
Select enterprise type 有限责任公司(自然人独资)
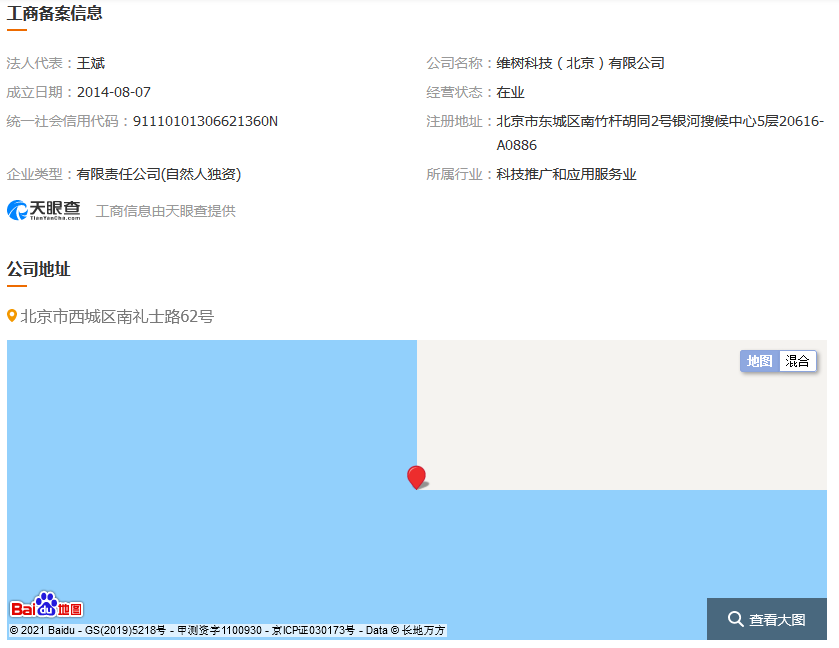159,174
